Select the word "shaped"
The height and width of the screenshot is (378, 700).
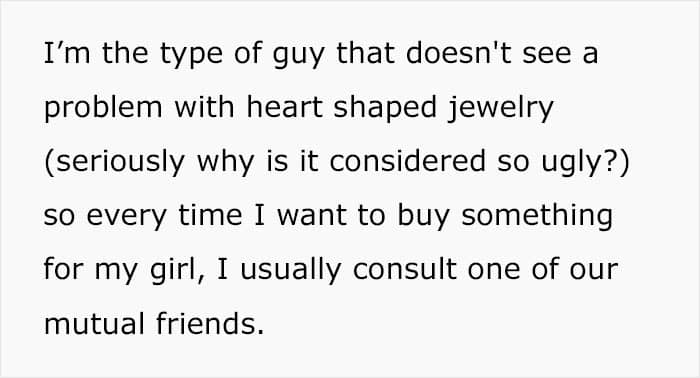(x=385, y=109)
